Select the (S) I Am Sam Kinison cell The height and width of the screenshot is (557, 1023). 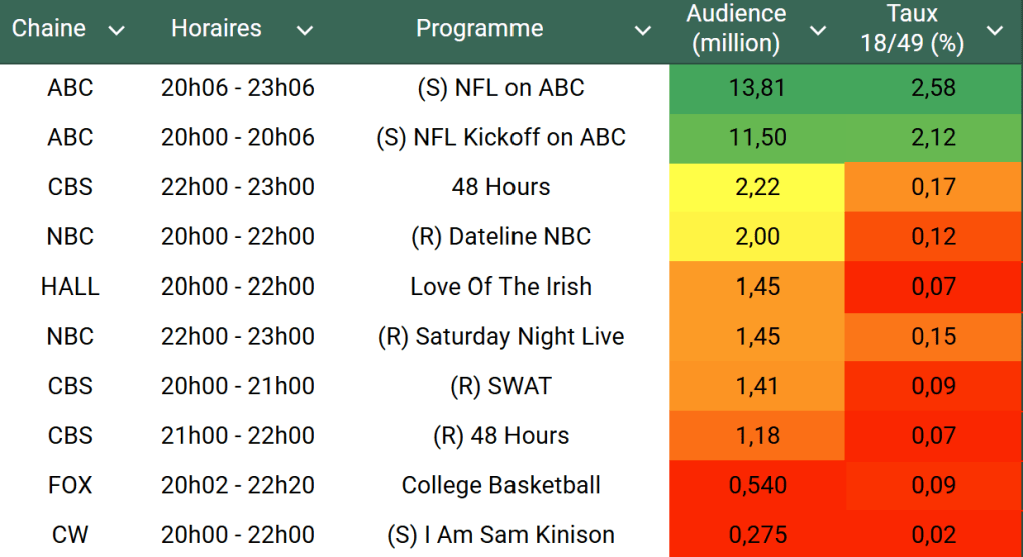click(500, 535)
